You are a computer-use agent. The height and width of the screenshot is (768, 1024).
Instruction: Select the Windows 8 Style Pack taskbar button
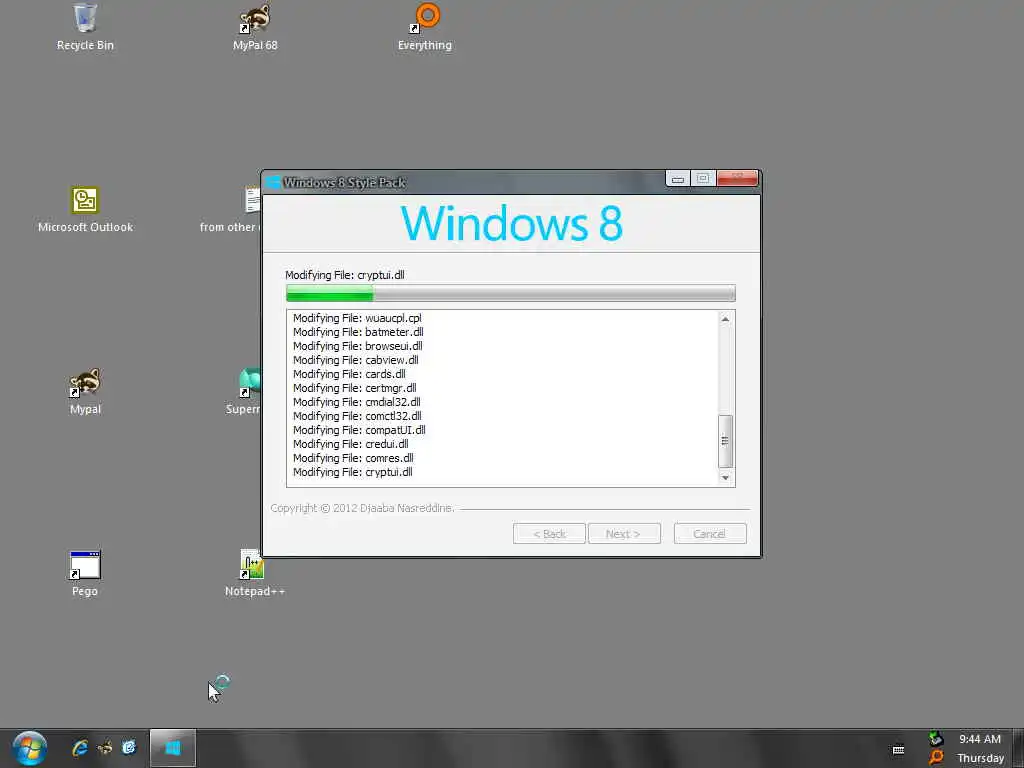click(x=172, y=748)
